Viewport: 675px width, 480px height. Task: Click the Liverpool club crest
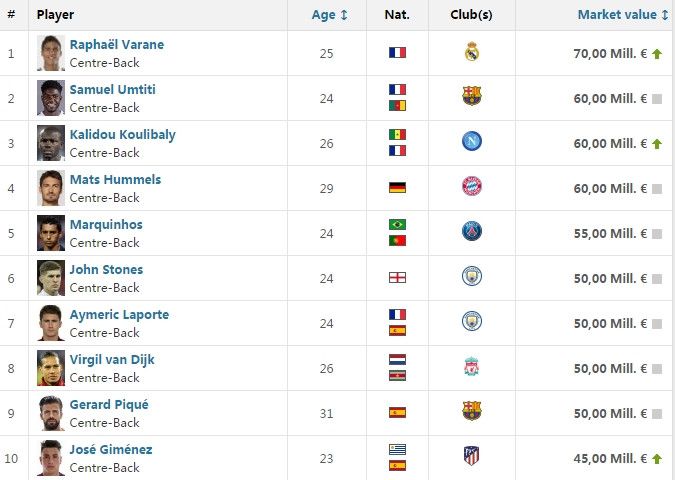click(x=472, y=367)
